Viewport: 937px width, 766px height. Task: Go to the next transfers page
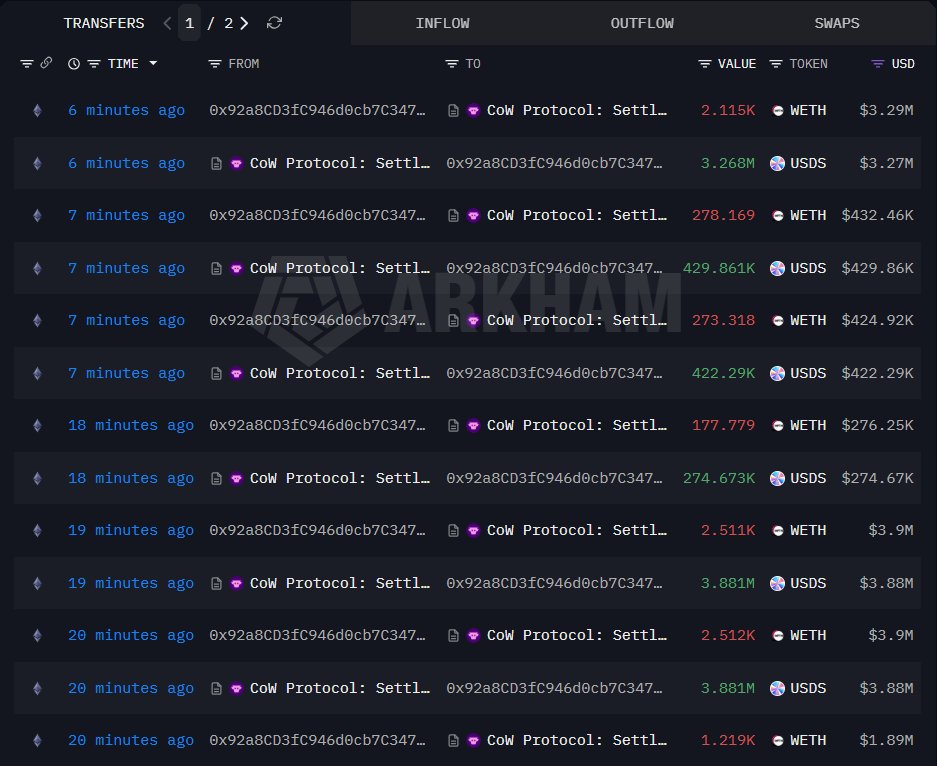click(244, 23)
